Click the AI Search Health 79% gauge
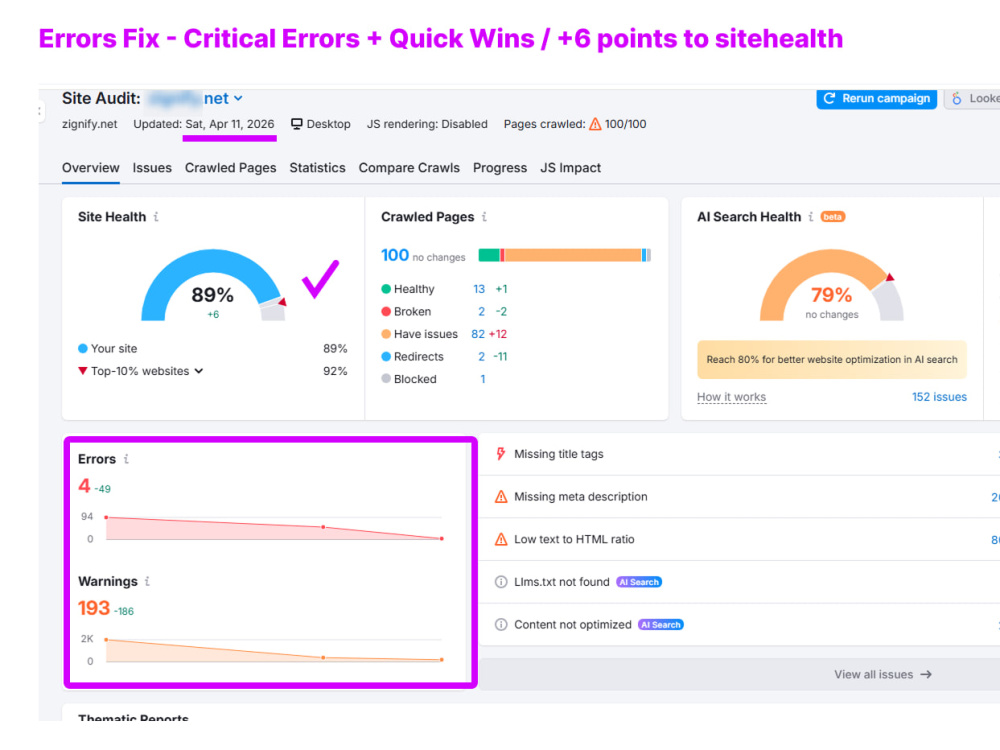Viewport: 1000px width, 750px height. (x=832, y=285)
